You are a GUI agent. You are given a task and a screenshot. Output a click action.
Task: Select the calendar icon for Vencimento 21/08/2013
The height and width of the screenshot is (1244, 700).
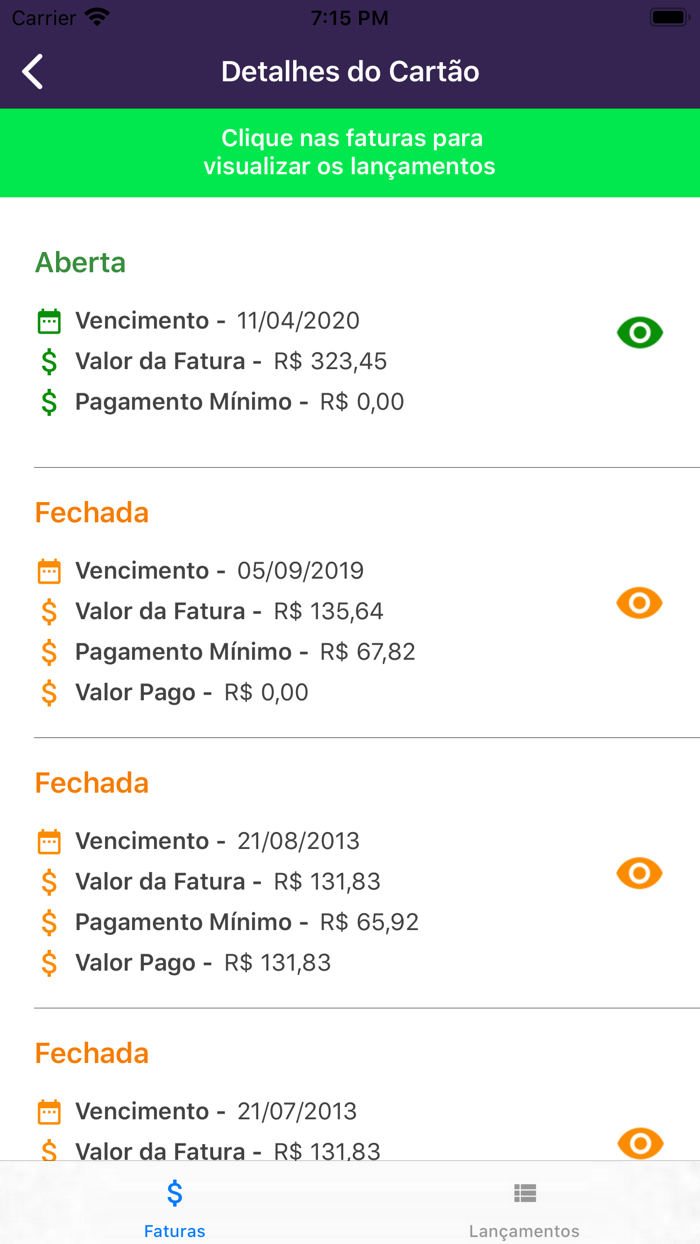tap(47, 841)
